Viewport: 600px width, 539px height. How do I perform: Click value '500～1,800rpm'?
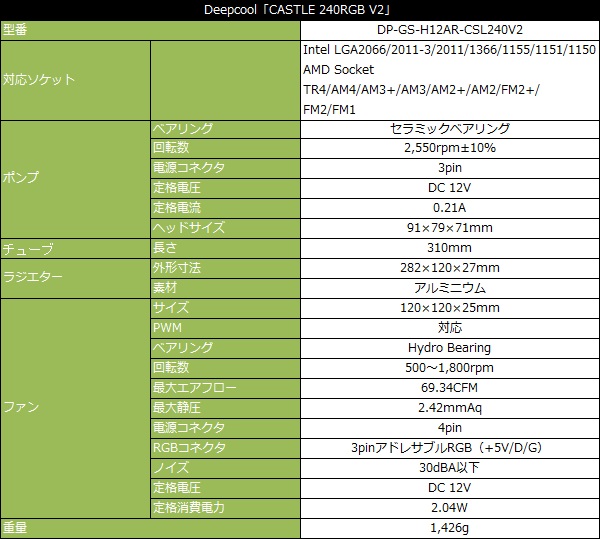pos(450,368)
